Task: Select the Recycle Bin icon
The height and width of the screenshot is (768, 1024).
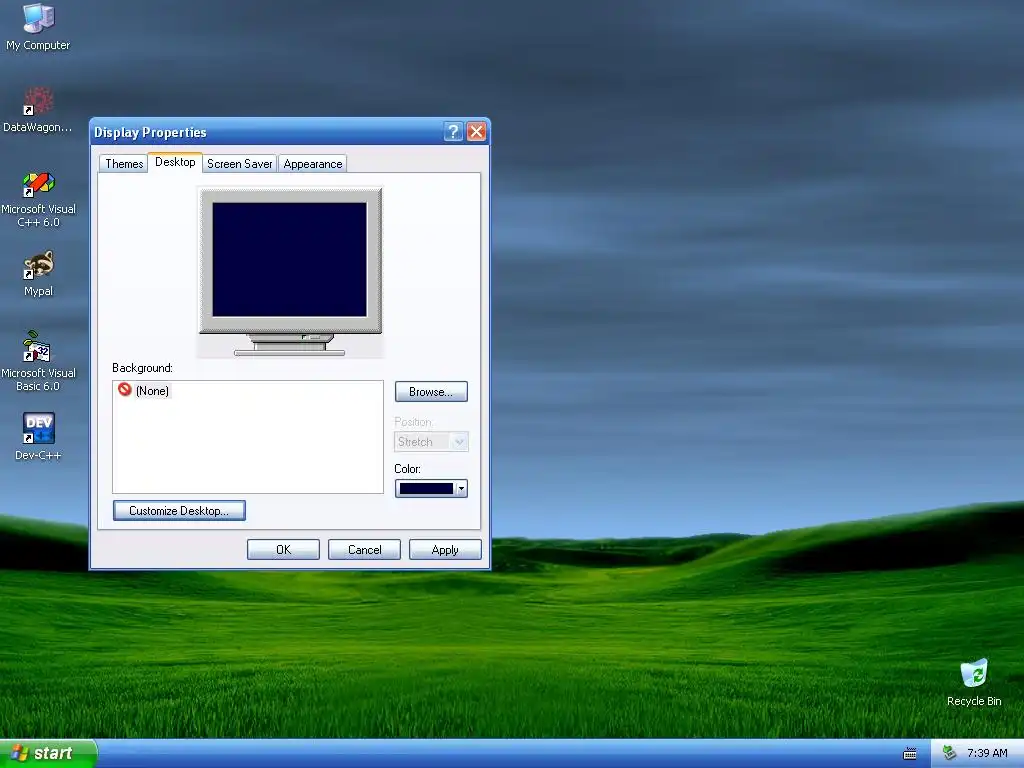Action: pos(974,683)
